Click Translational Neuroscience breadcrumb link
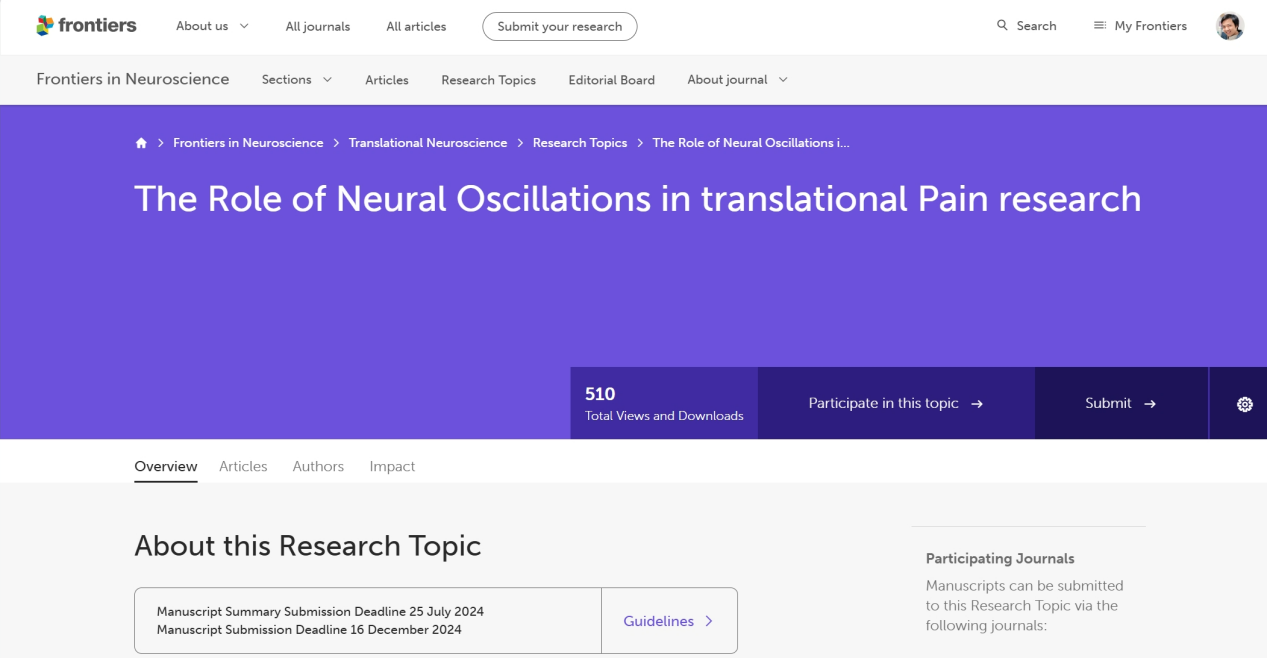The image size is (1267, 658). click(x=427, y=143)
